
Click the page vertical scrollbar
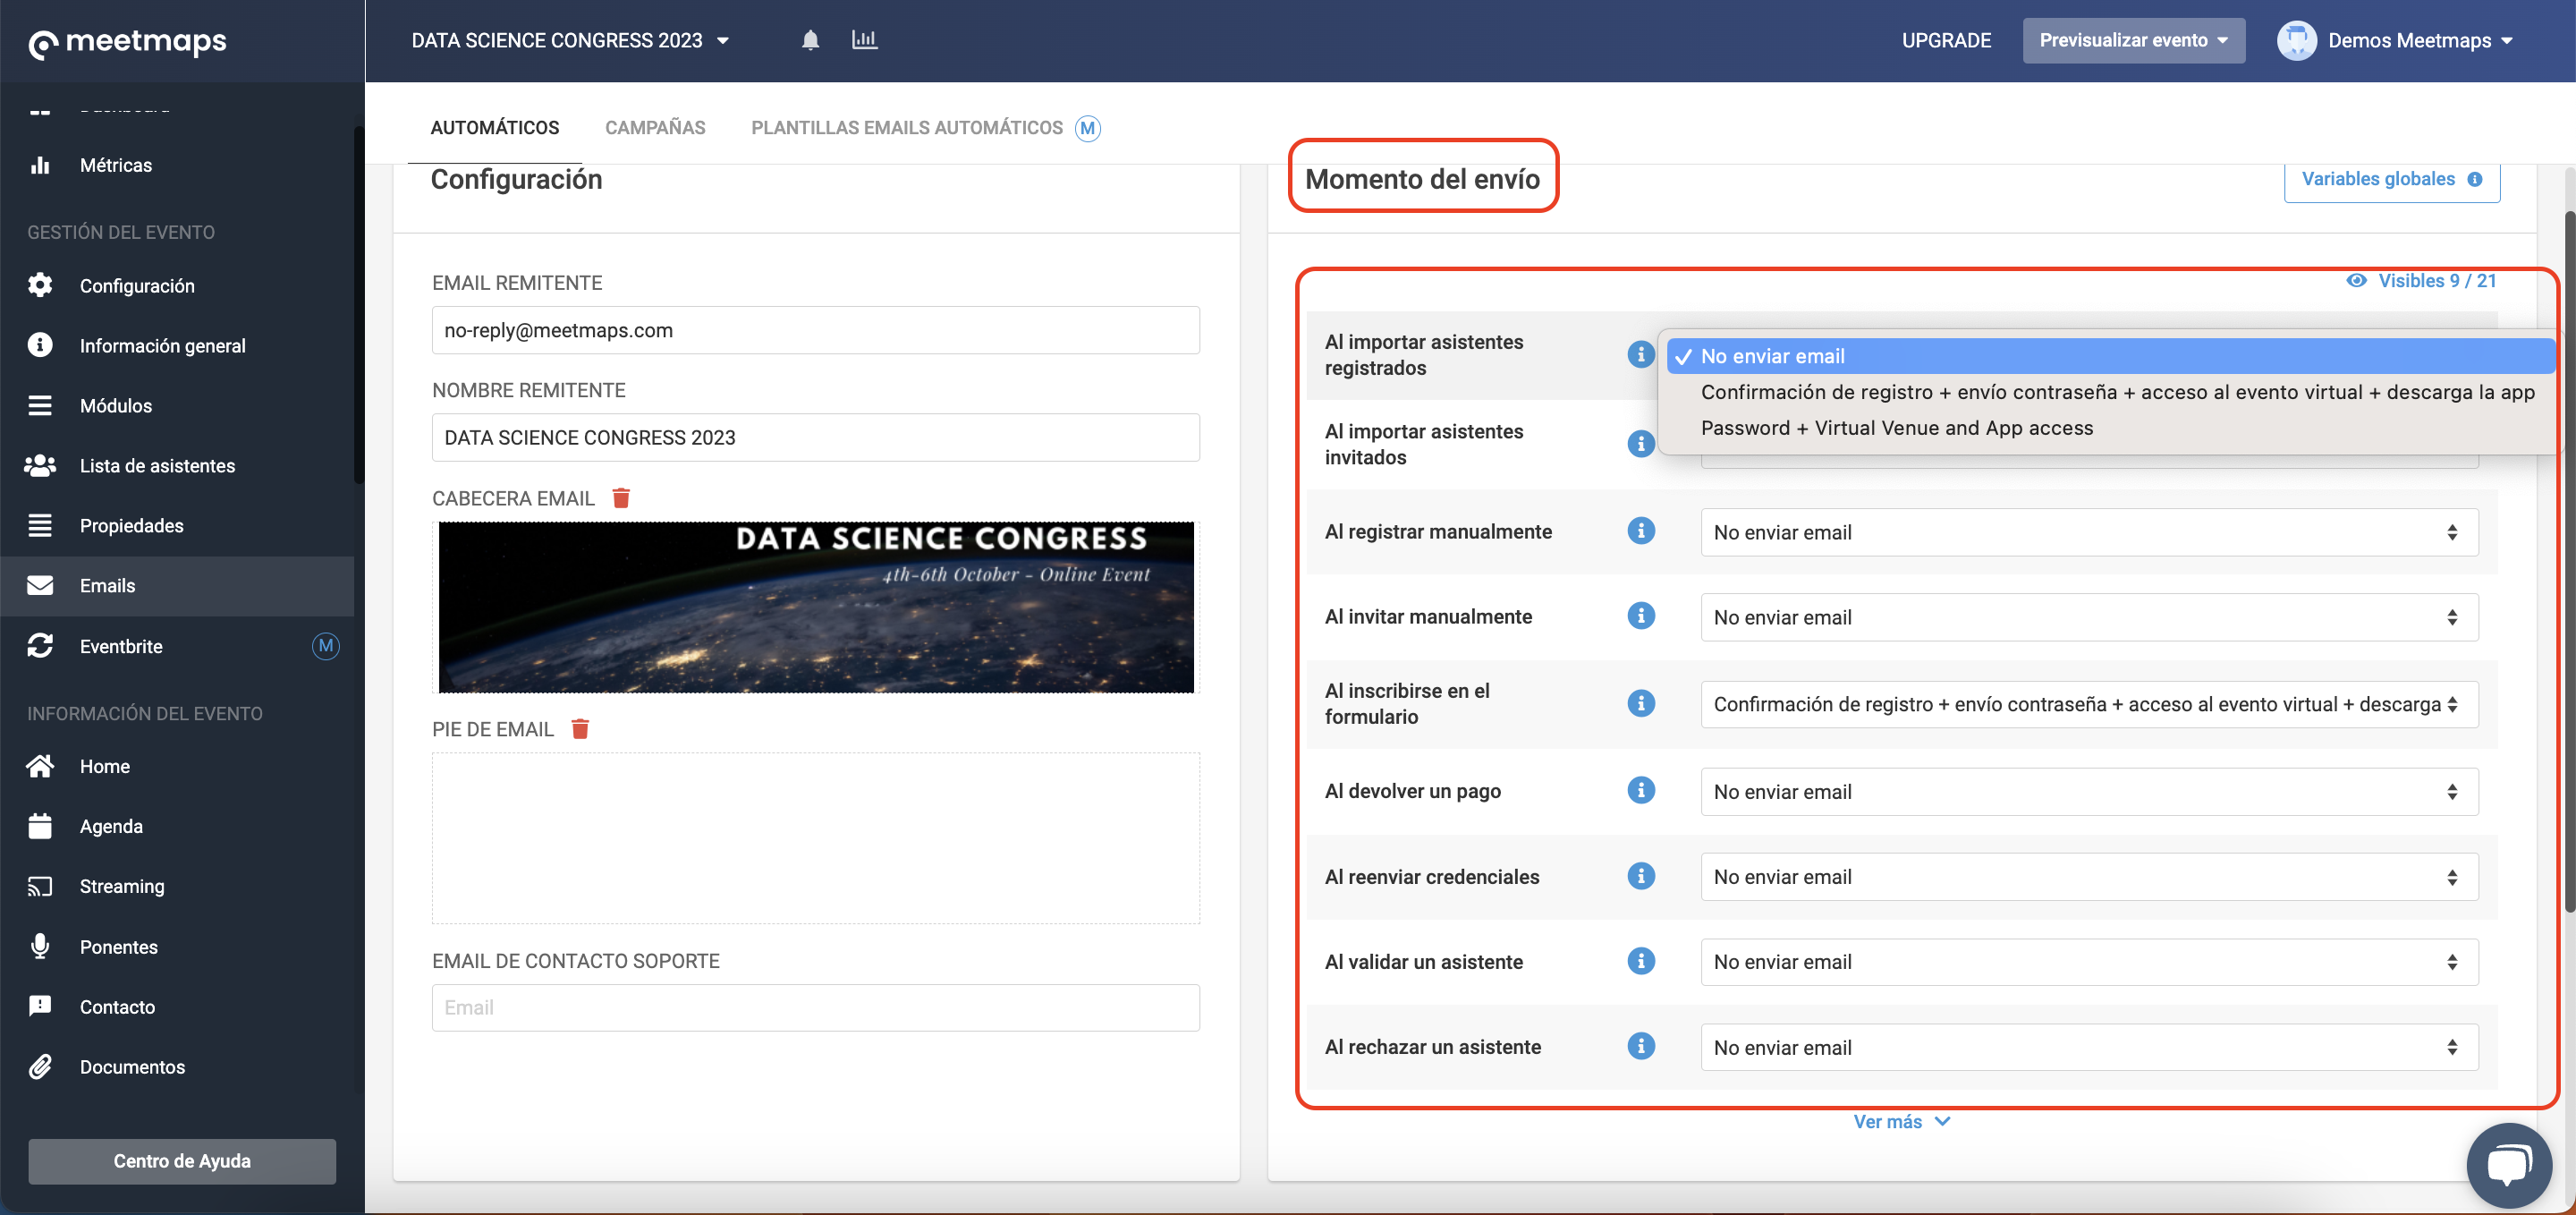[x=2568, y=560]
